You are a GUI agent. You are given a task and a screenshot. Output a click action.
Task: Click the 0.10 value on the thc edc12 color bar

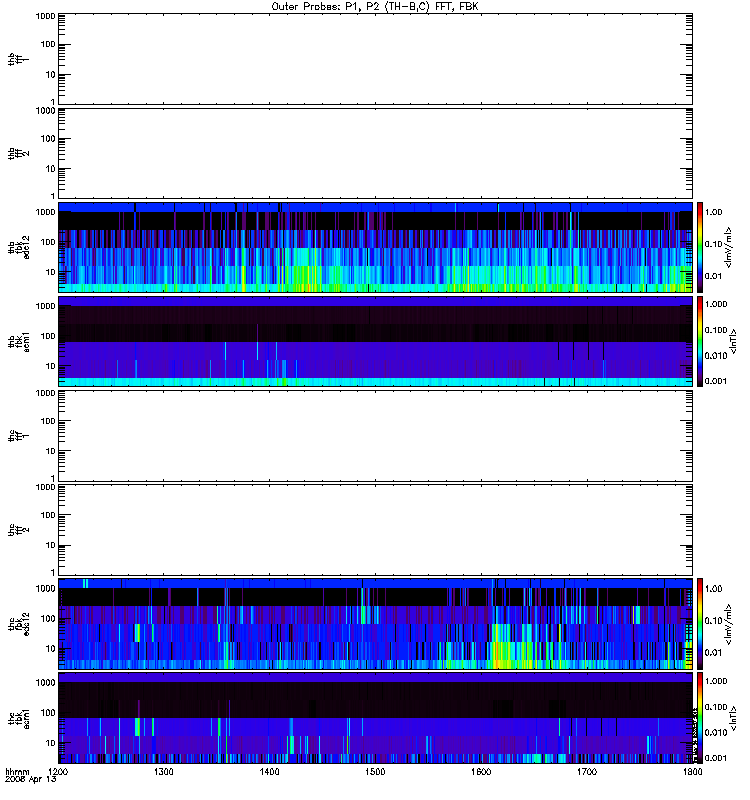click(713, 620)
